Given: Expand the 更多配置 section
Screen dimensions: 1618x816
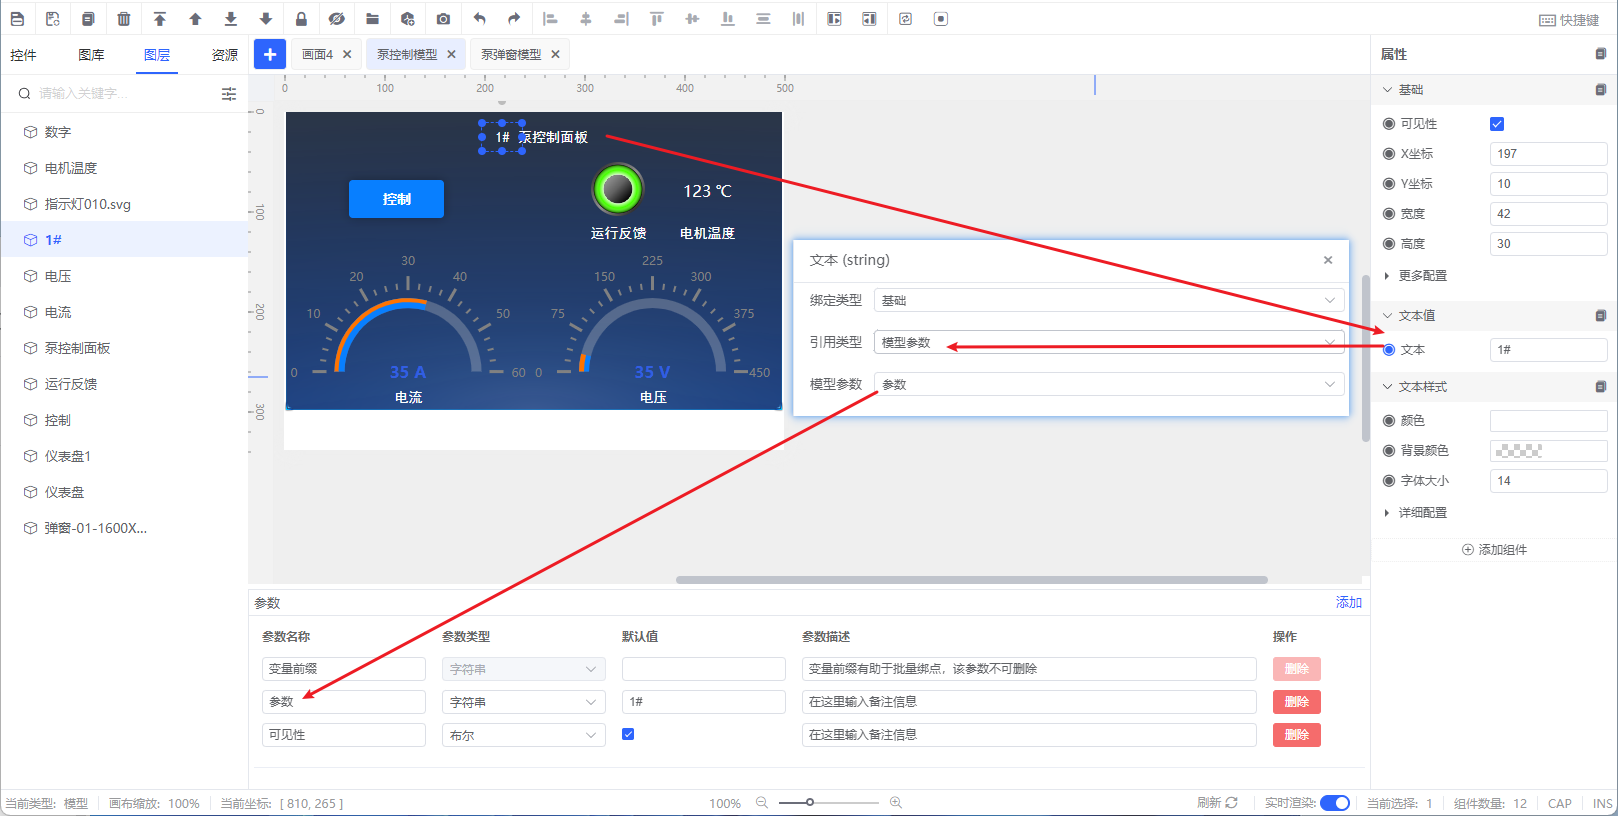Looking at the screenshot, I should coord(1421,276).
